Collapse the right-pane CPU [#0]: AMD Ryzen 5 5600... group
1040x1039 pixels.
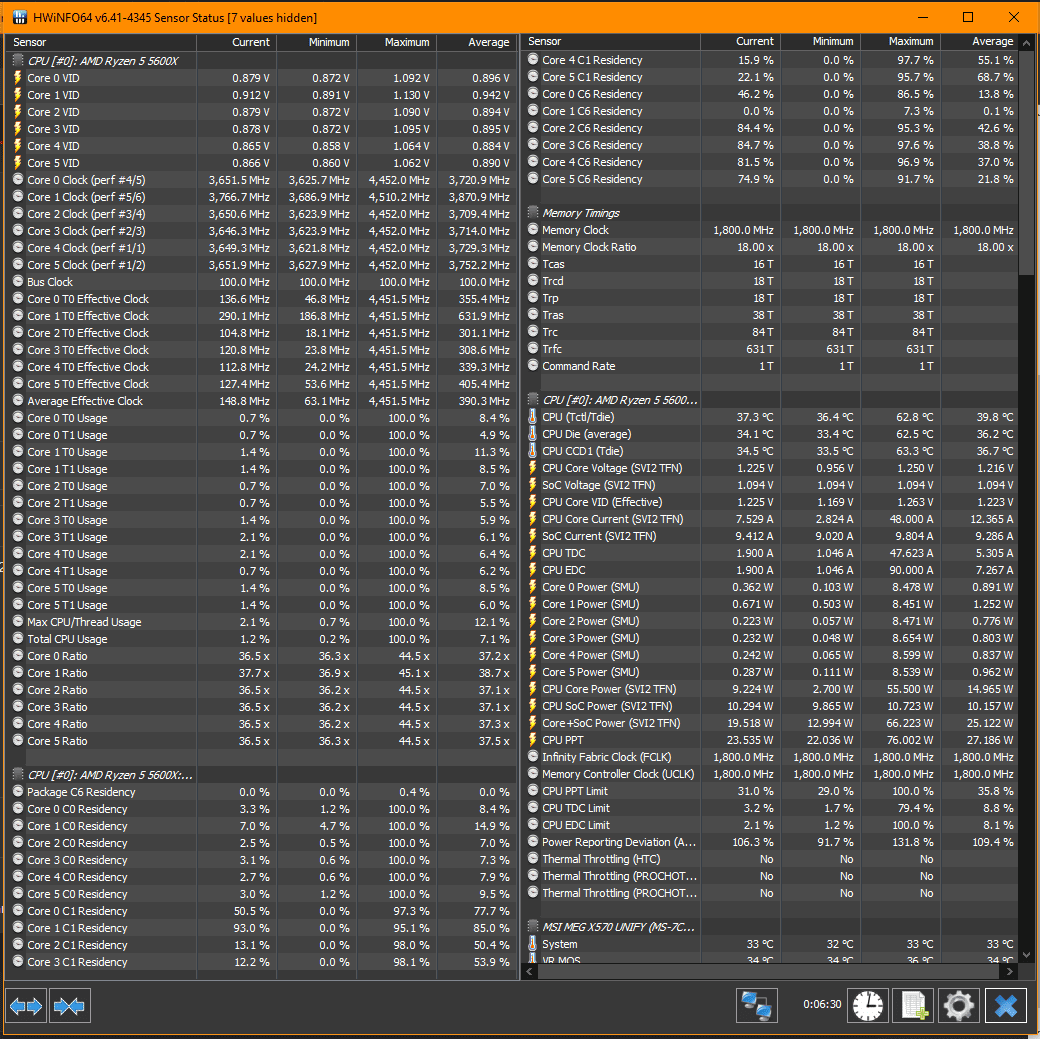pyautogui.click(x=533, y=400)
